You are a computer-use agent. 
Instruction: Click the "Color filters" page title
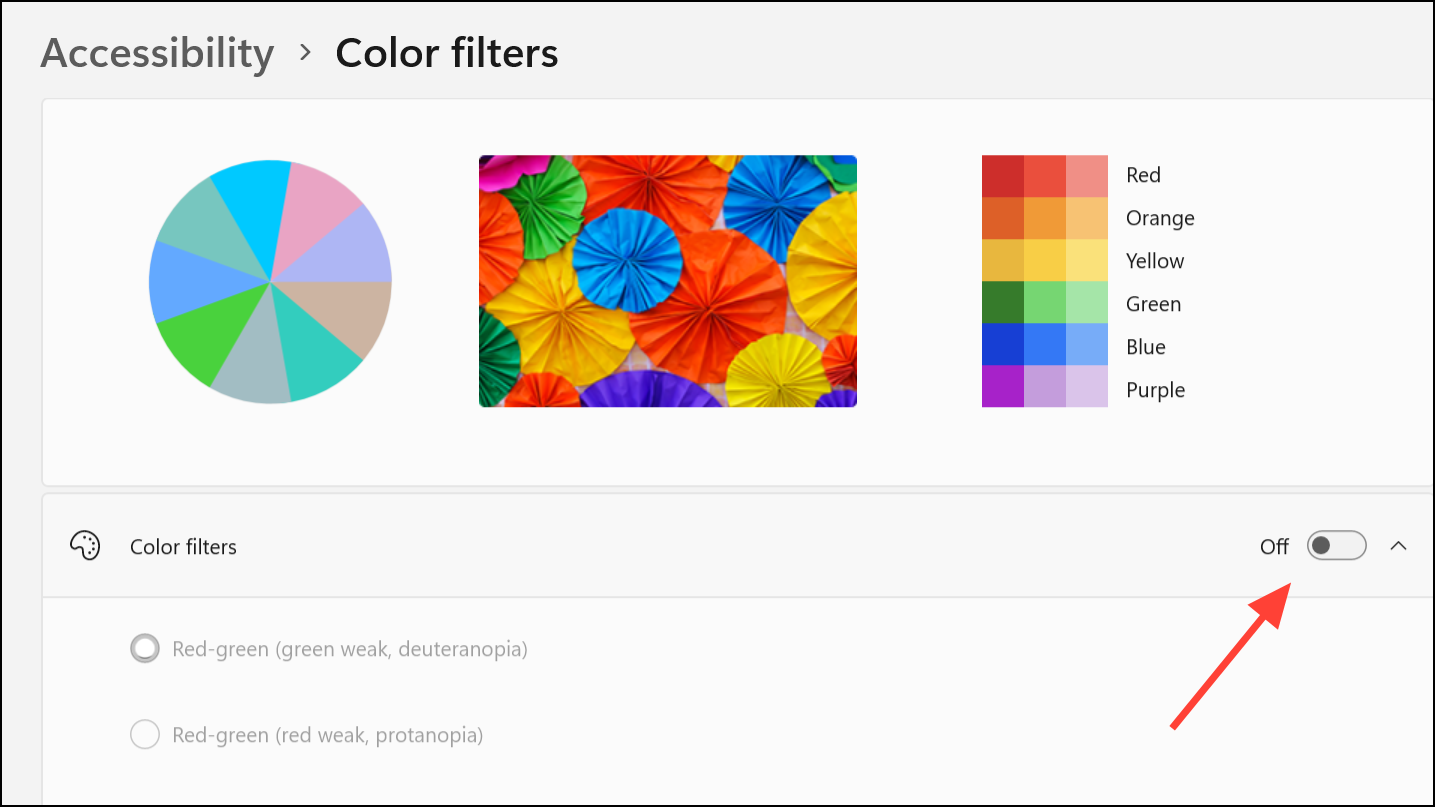(447, 53)
